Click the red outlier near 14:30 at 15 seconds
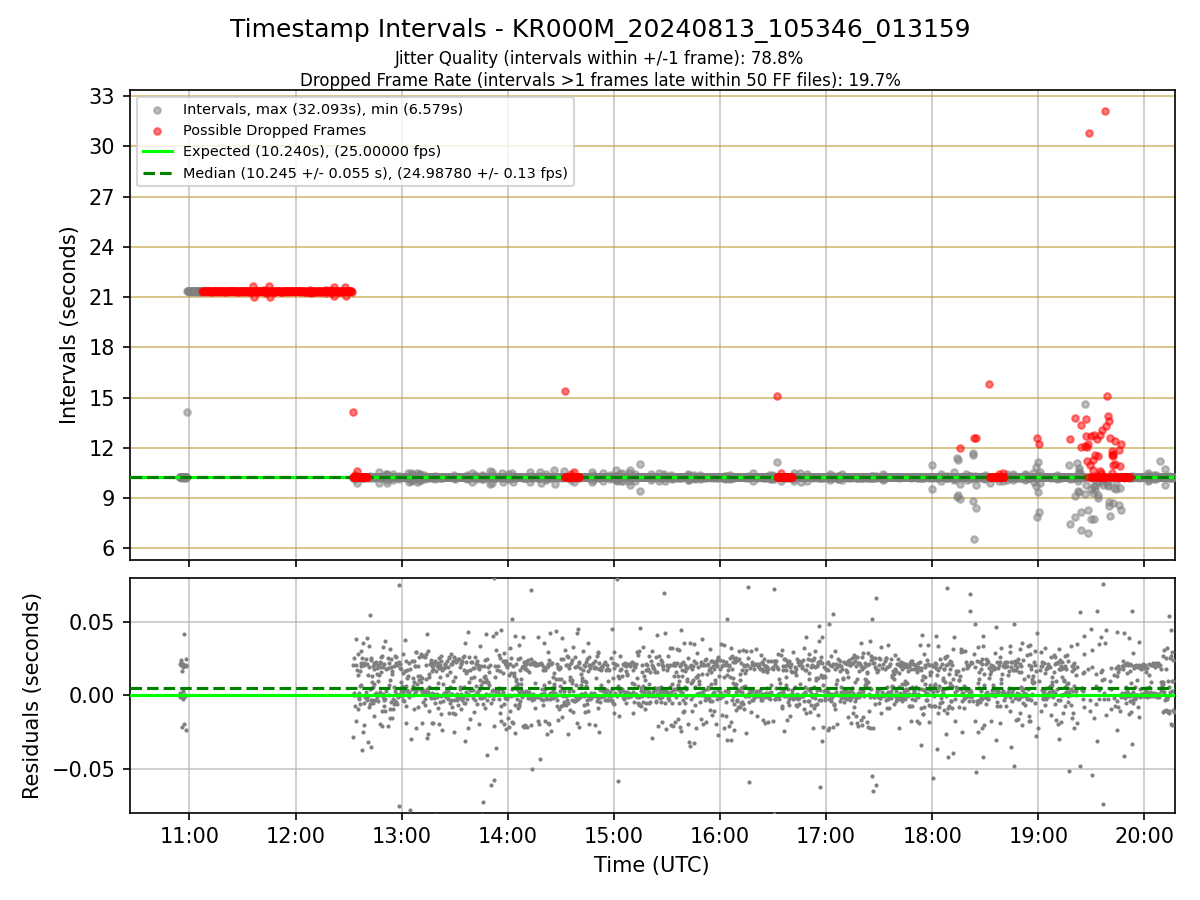 [565, 391]
